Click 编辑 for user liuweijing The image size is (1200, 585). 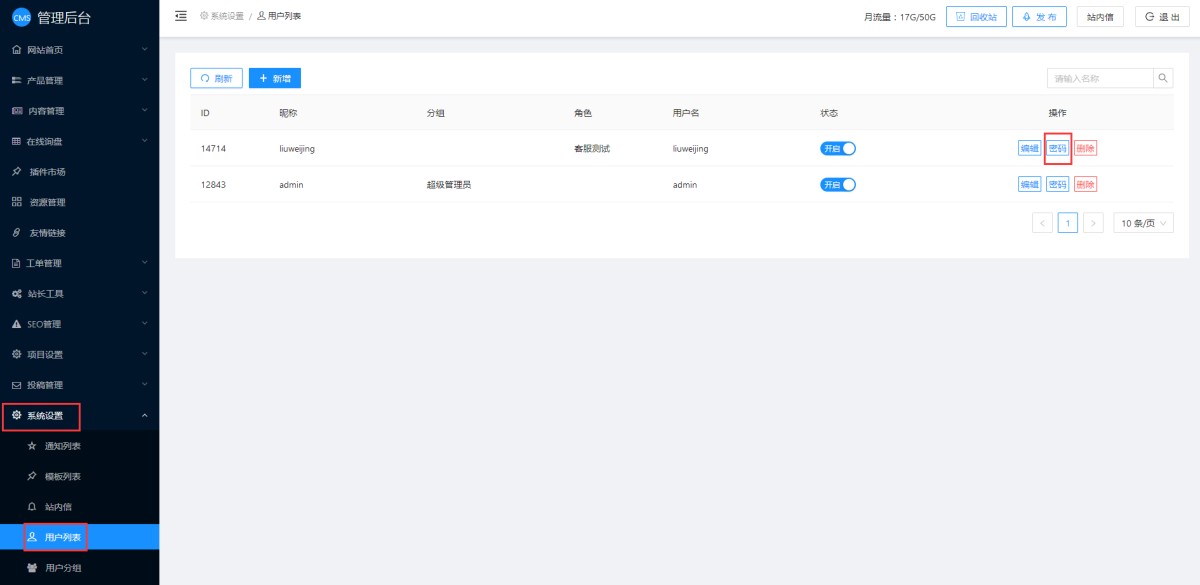(x=1029, y=148)
